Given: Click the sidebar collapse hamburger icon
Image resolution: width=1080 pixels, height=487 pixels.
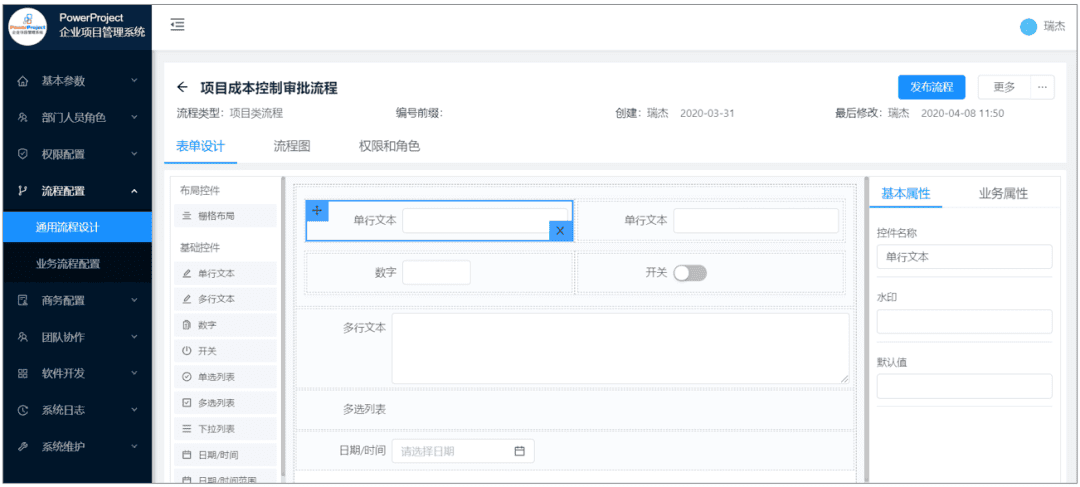Looking at the screenshot, I should [178, 25].
